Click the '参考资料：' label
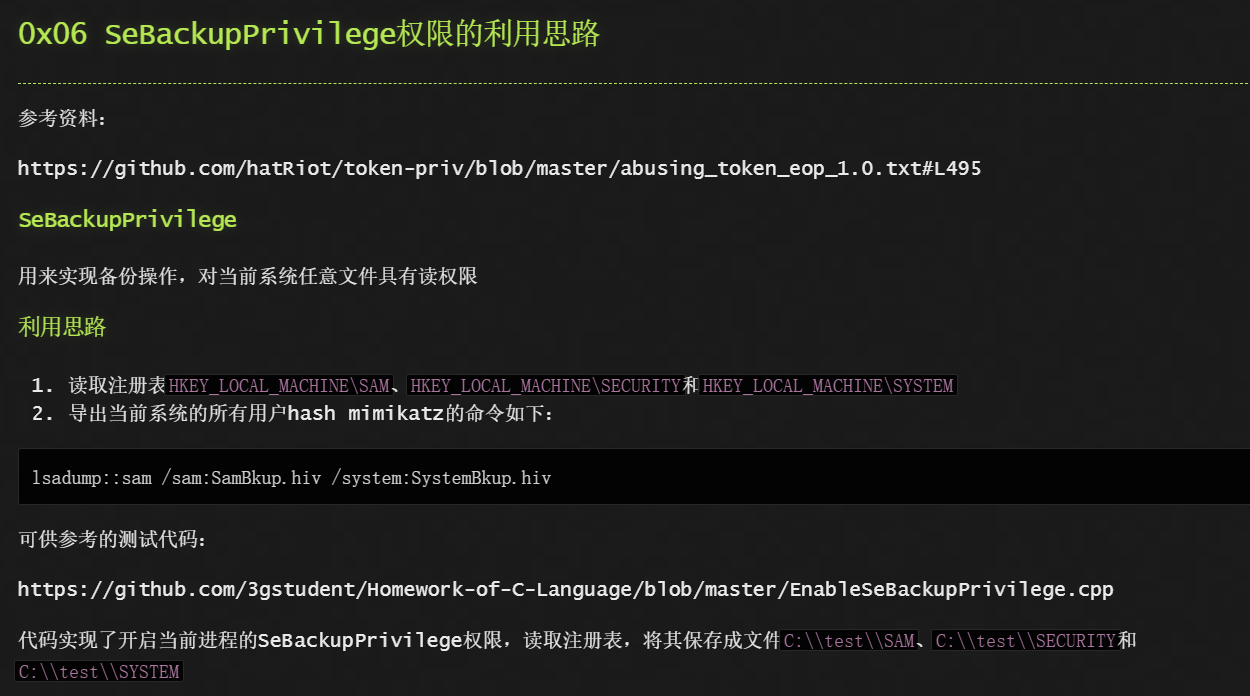This screenshot has height=696, width=1250. pyautogui.click(x=62, y=118)
